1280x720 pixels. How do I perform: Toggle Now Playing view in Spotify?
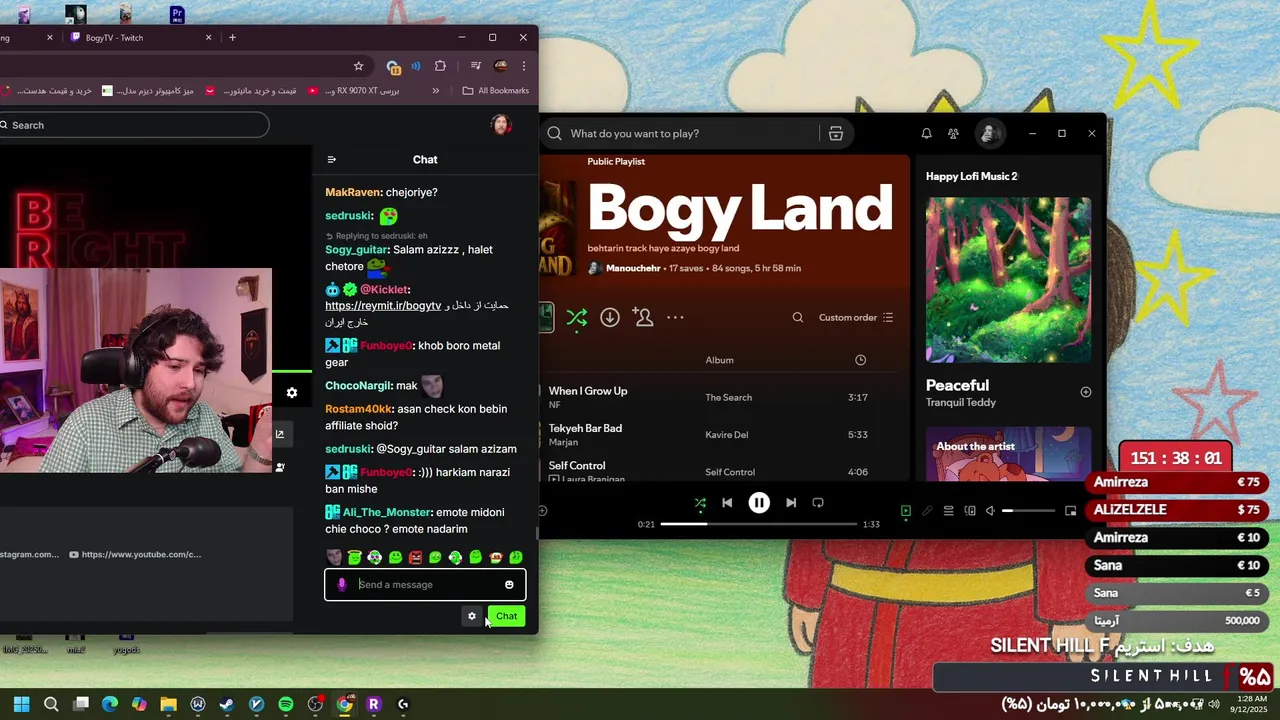(906, 511)
